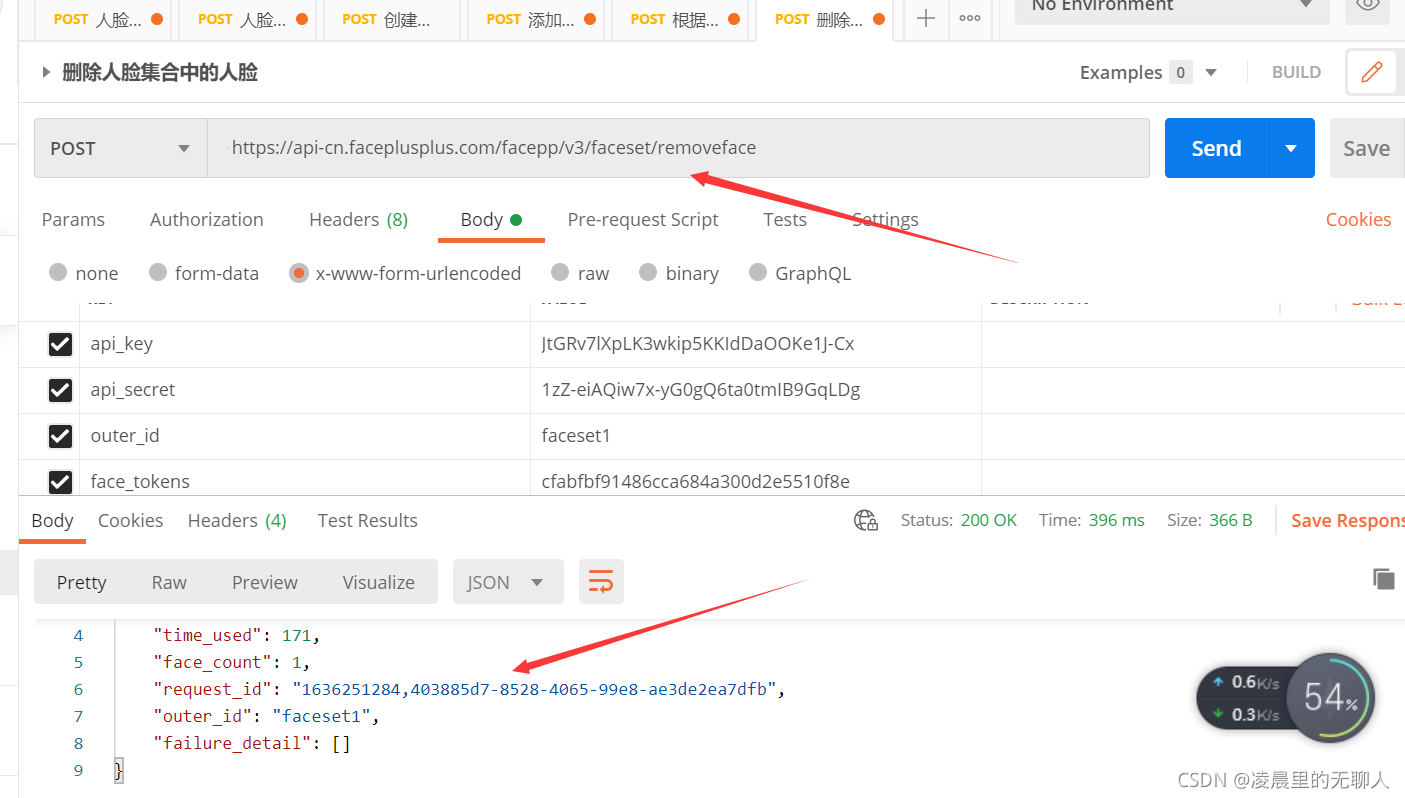This screenshot has height=798, width=1405.
Task: Open the orange Cookies link
Action: 1358,220
